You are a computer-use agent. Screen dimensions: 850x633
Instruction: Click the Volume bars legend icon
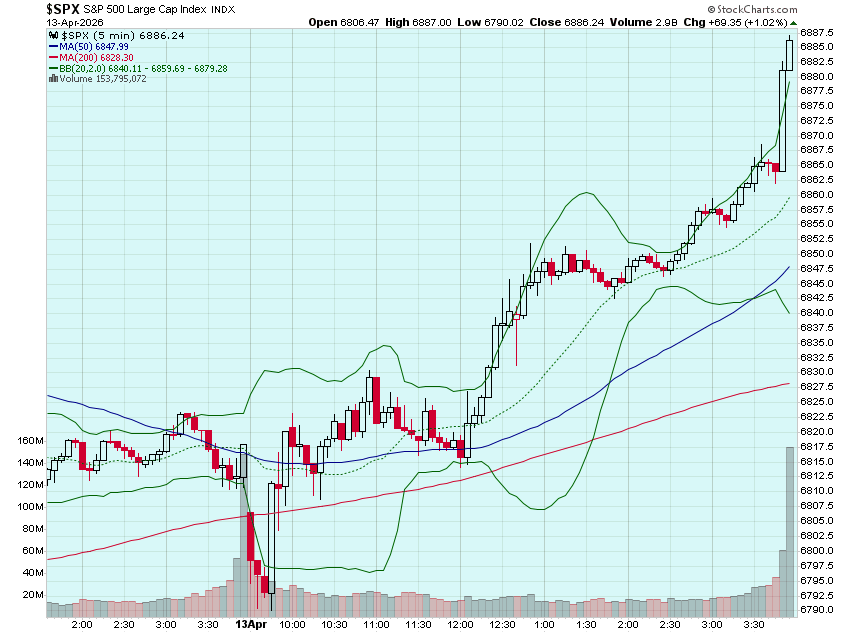pyautogui.click(x=52, y=79)
